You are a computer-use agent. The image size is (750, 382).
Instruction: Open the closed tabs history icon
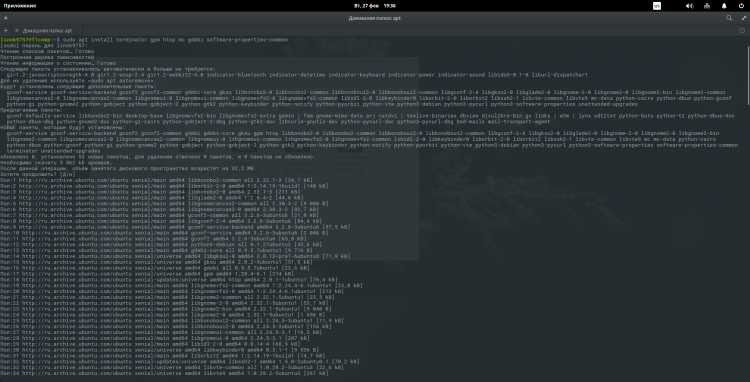click(742, 30)
